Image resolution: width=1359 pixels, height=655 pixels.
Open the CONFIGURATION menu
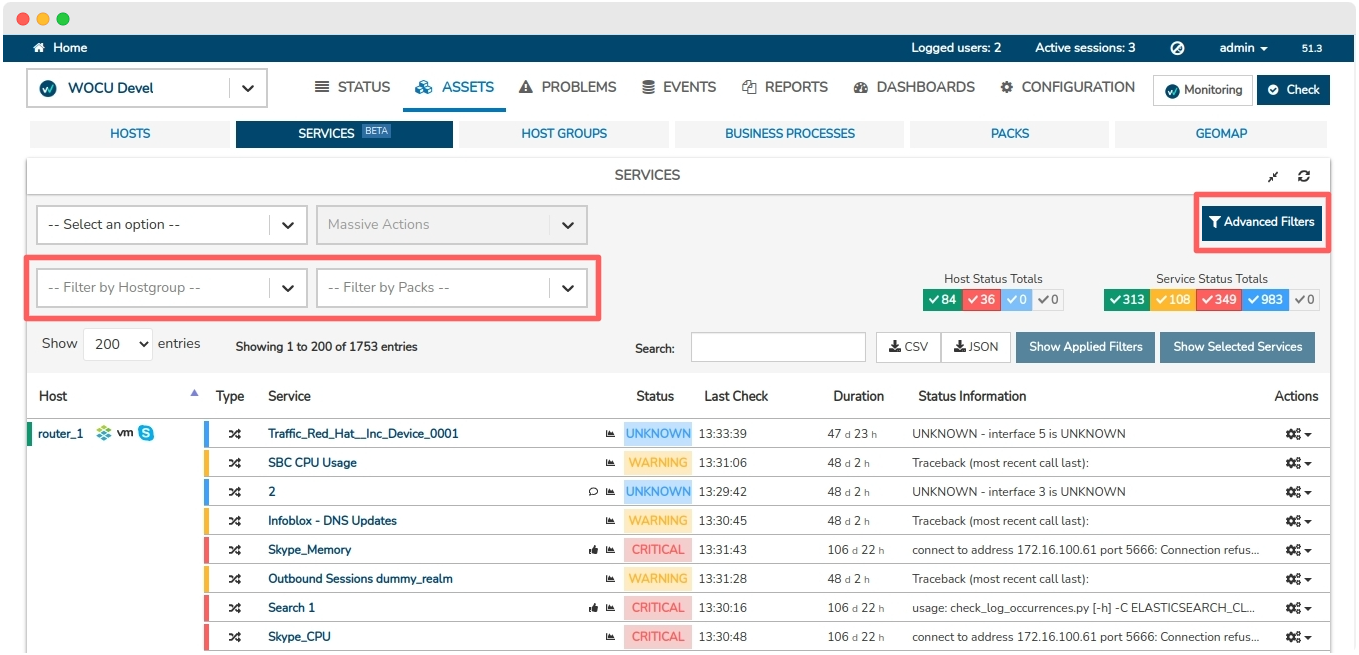click(x=1067, y=87)
